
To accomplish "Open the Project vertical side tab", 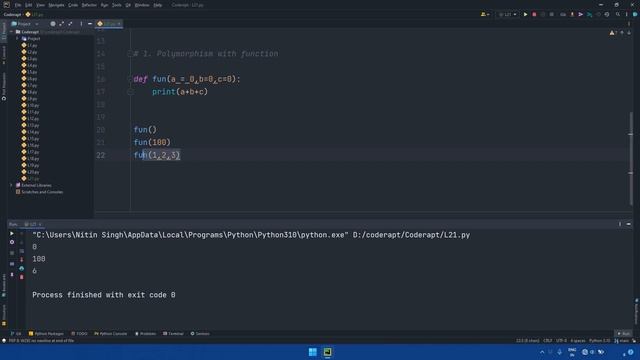I will 4,31.
